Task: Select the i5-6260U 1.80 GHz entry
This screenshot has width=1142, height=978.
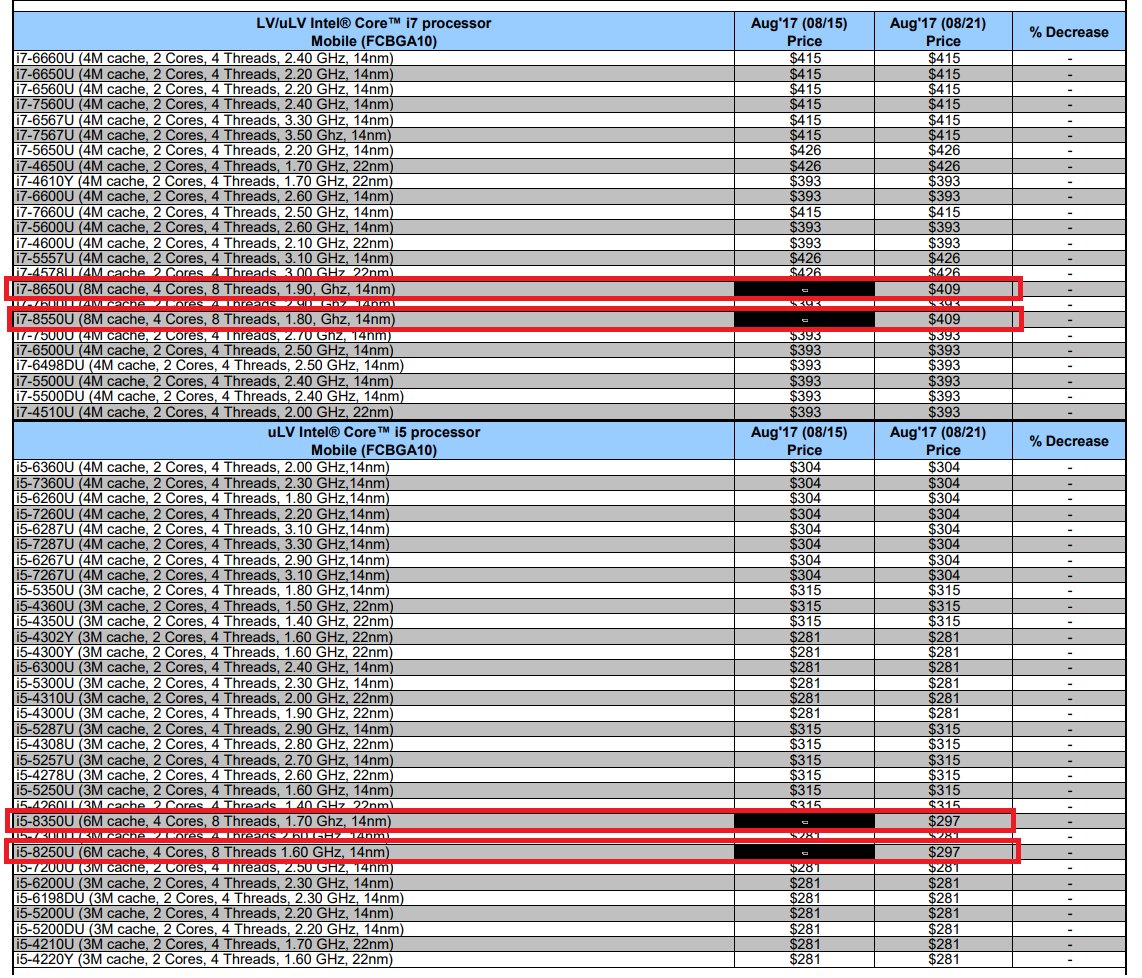Action: 202,499
